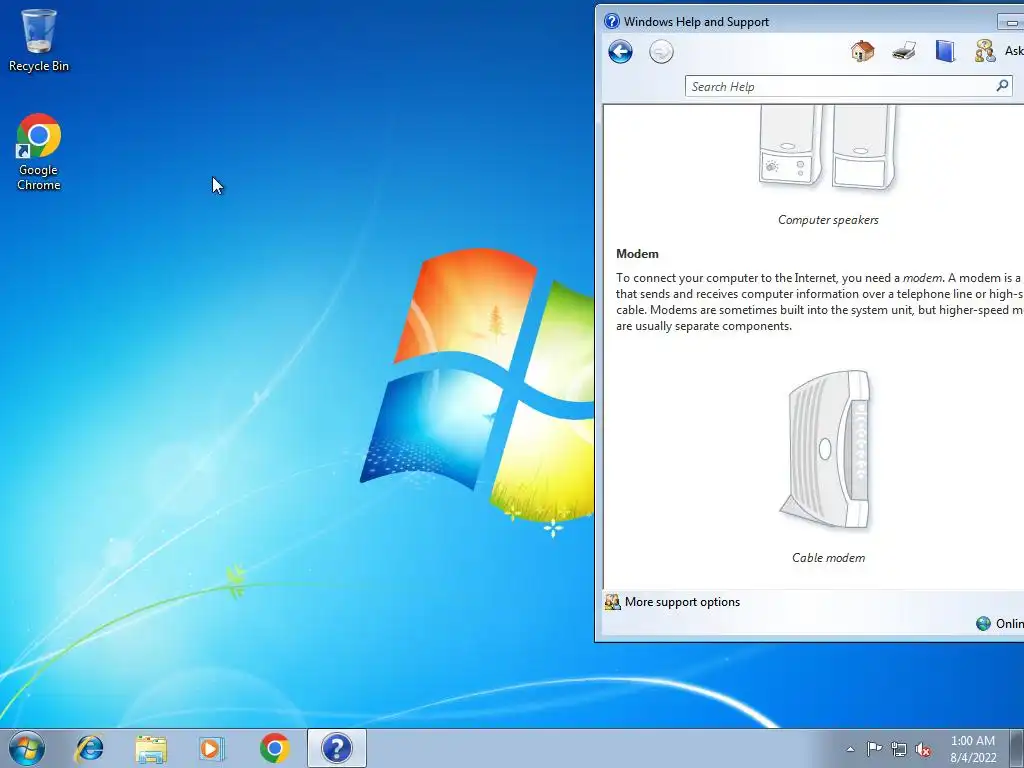Click the muted volume tray icon
Screen dimensions: 1024x768
923,749
